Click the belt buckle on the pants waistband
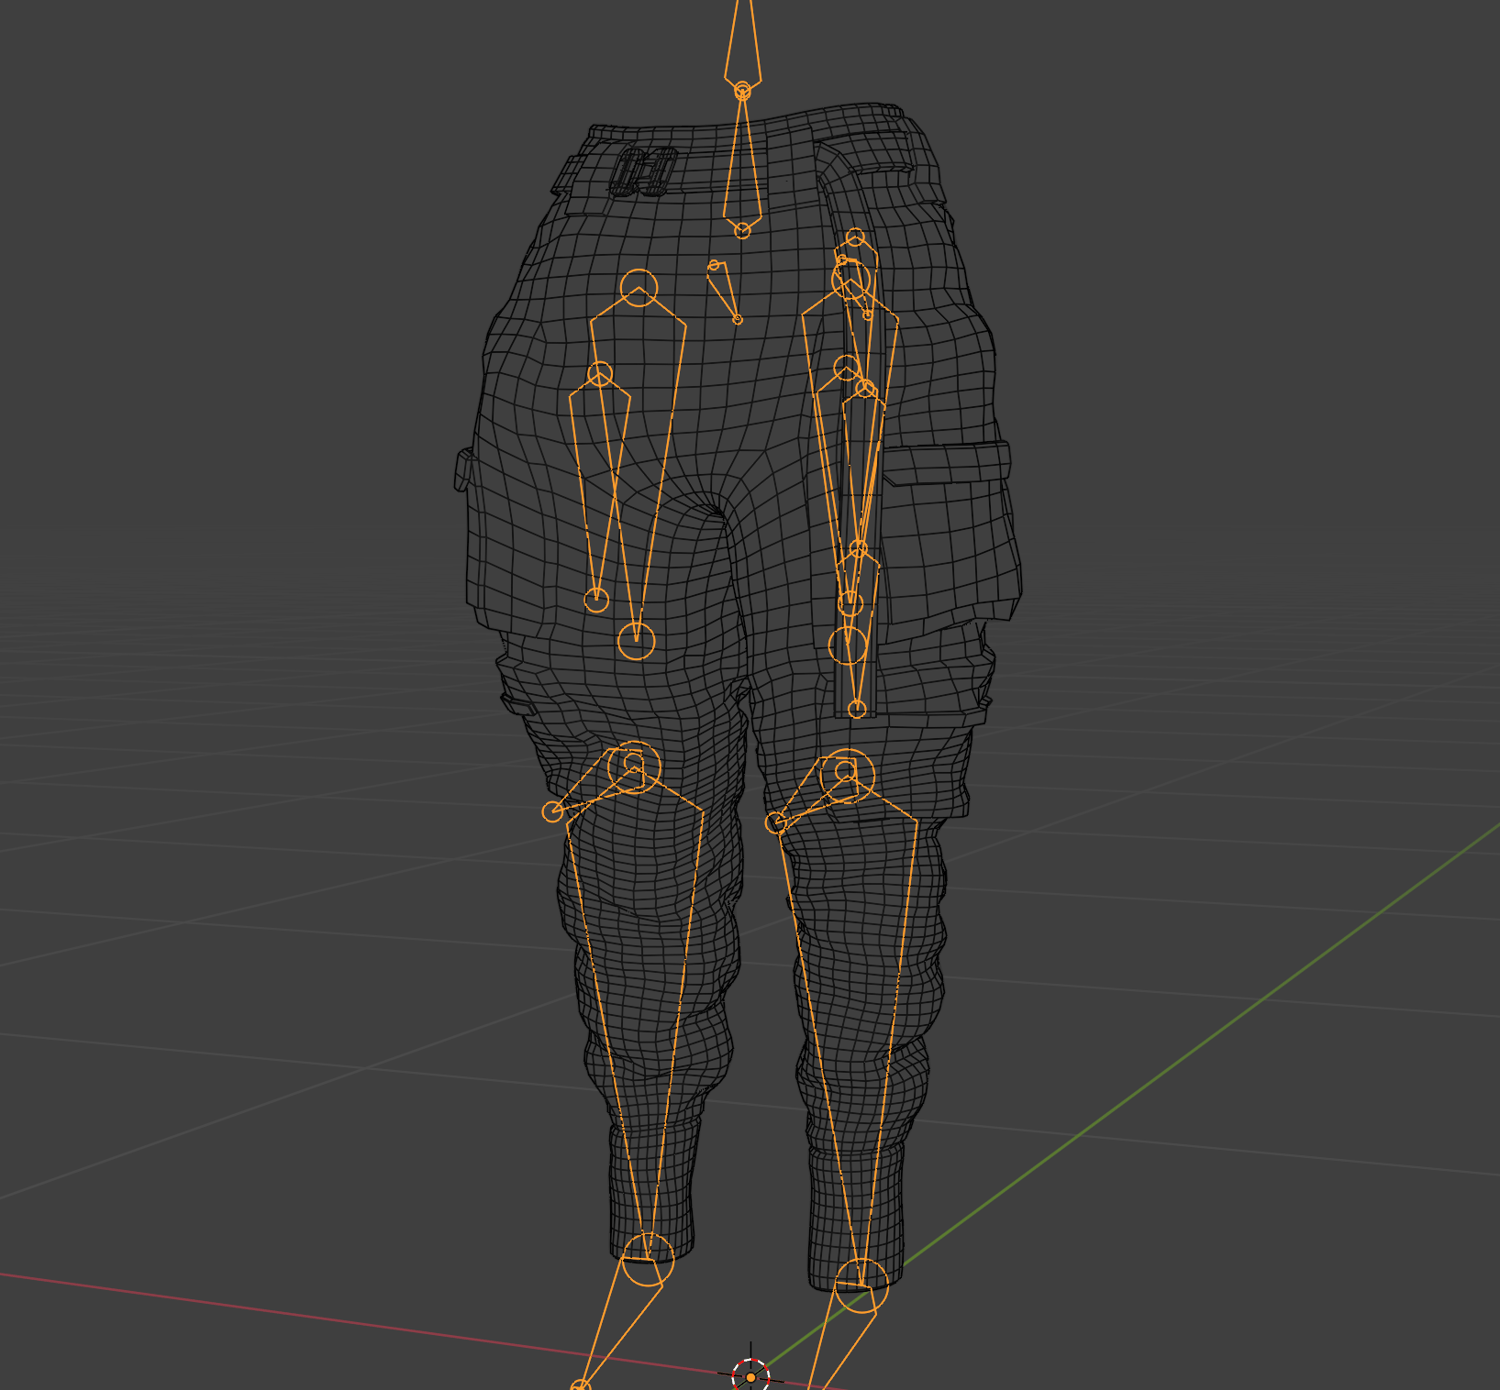Image resolution: width=1500 pixels, height=1390 pixels. tap(645, 170)
